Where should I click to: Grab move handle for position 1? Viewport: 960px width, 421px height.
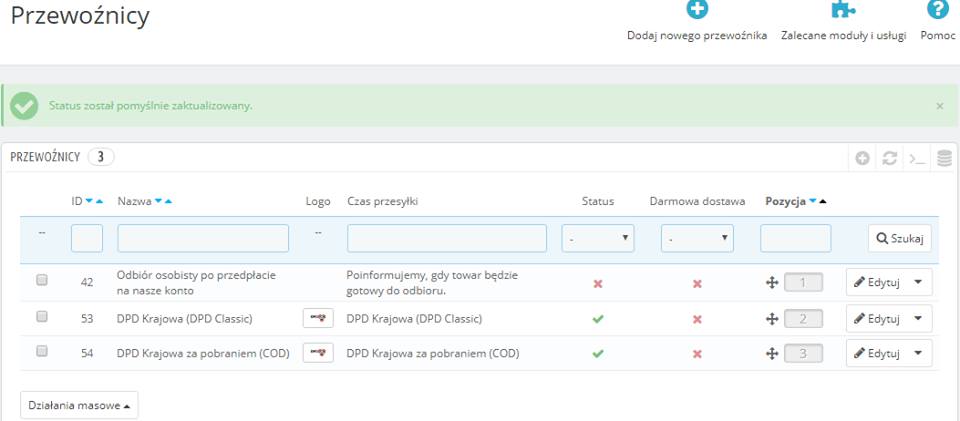click(x=772, y=283)
